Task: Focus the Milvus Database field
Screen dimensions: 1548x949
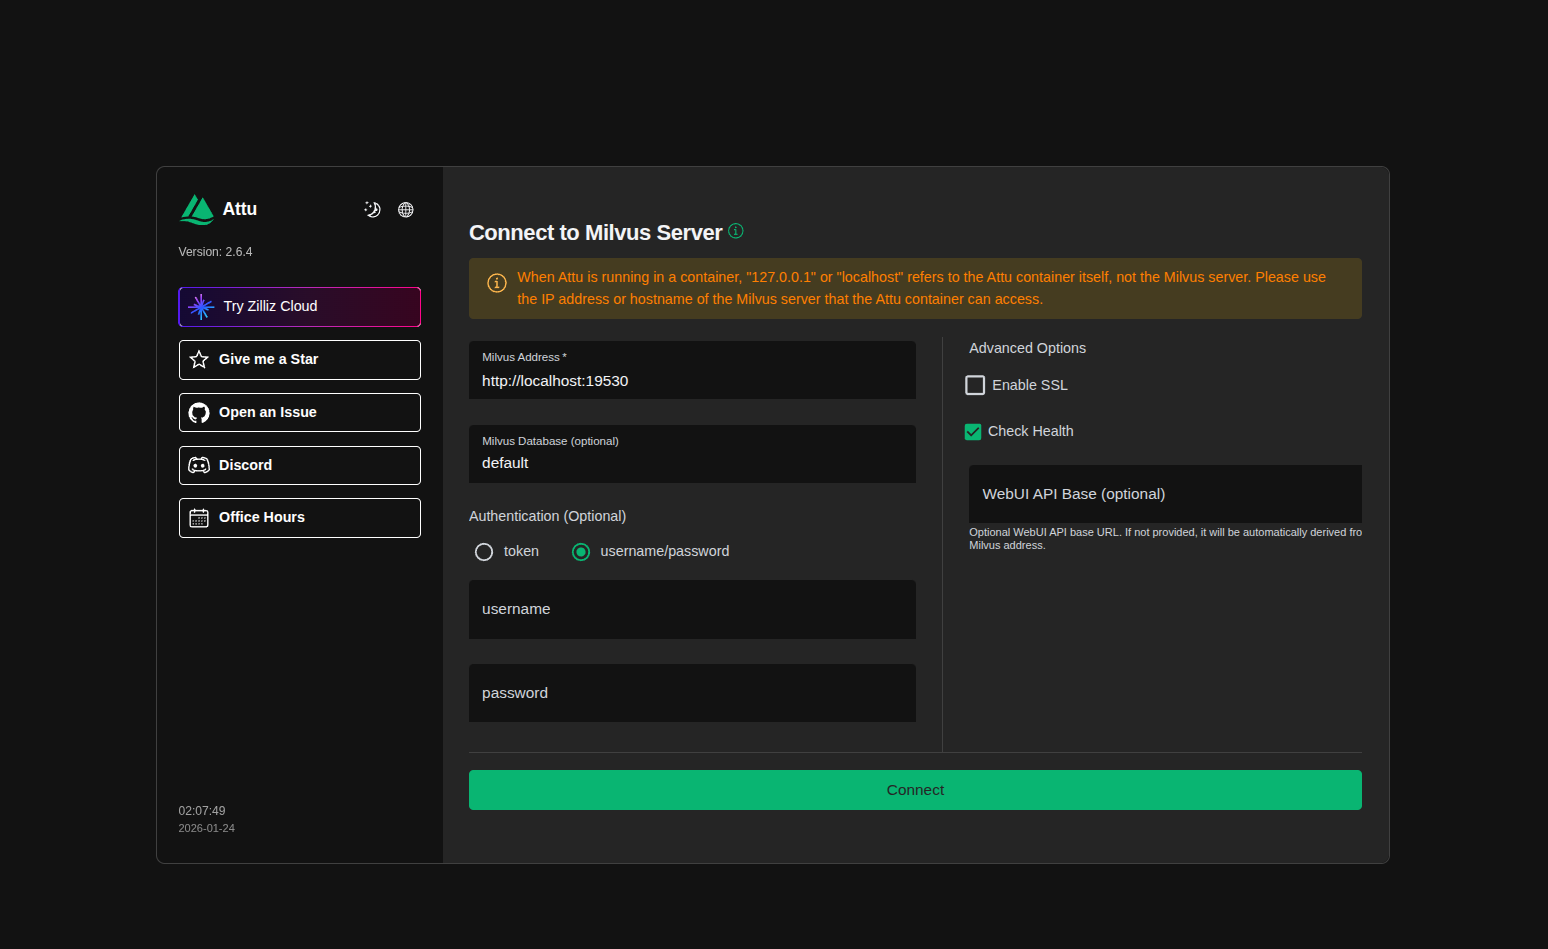Action: point(692,454)
